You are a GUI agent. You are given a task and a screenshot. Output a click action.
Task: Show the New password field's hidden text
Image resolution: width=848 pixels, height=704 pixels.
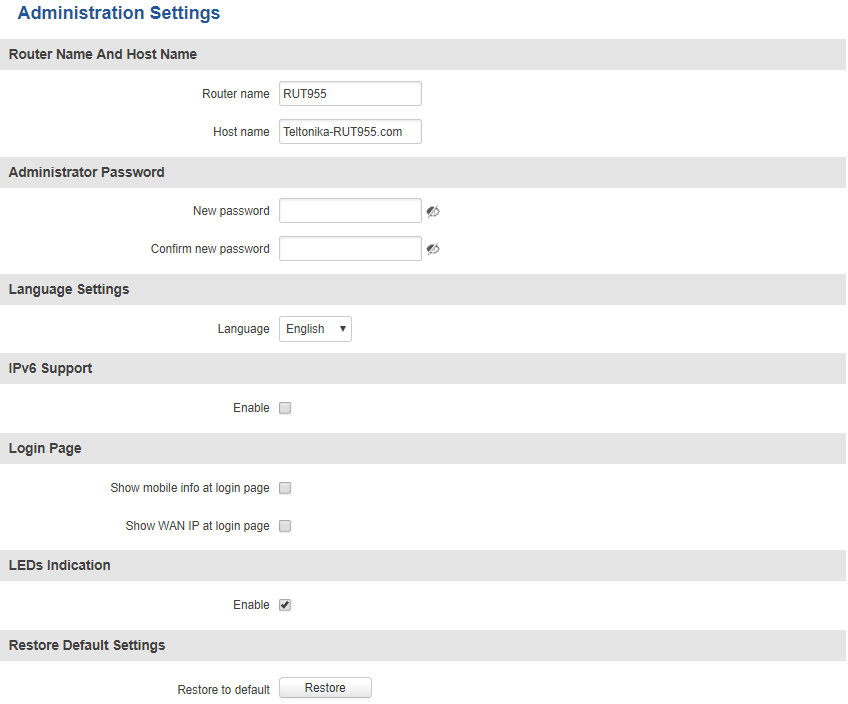(x=433, y=211)
